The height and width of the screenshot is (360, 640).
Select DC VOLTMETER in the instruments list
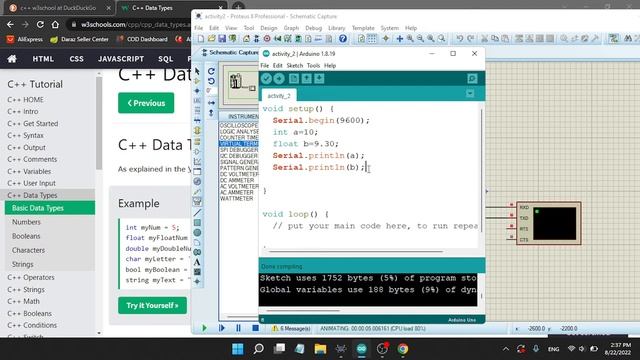click(239, 174)
